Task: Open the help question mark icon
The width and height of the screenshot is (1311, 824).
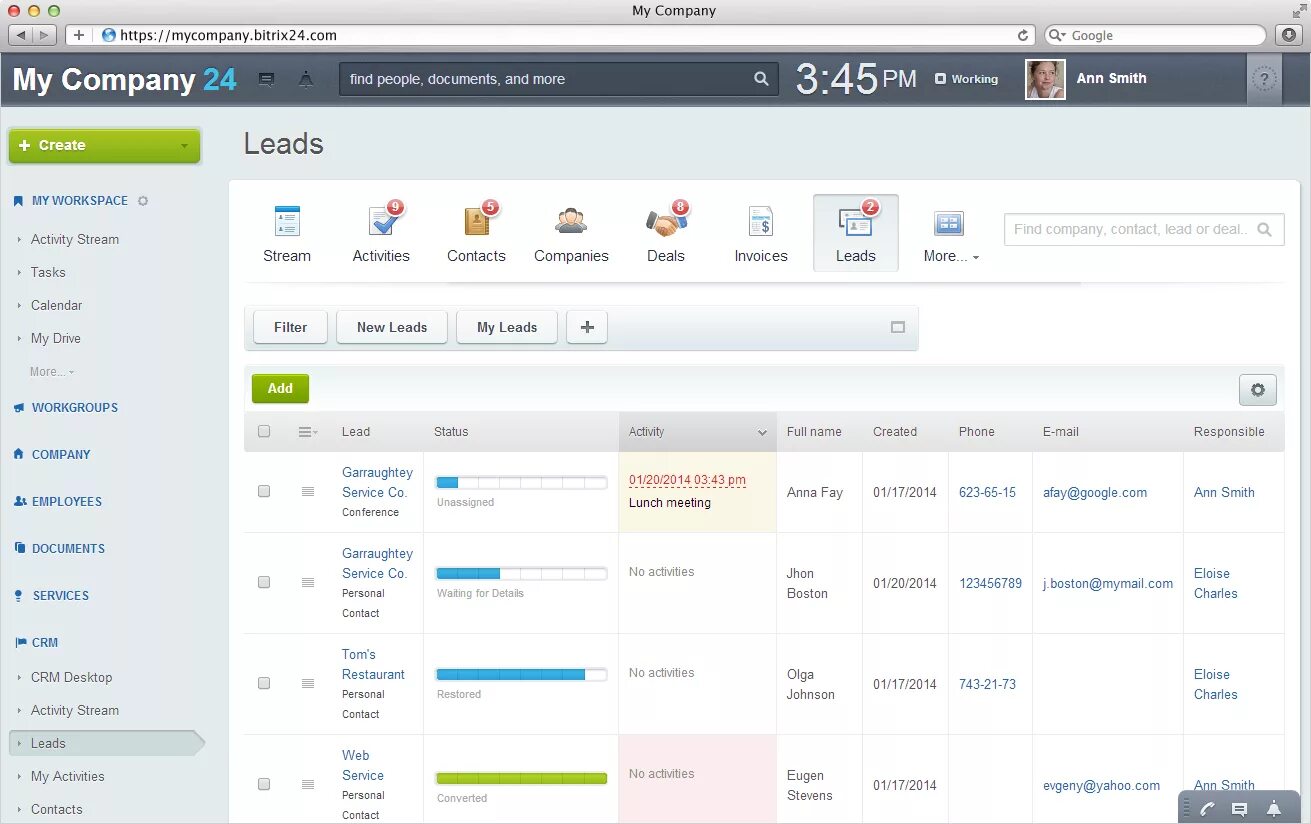Action: tap(1264, 79)
